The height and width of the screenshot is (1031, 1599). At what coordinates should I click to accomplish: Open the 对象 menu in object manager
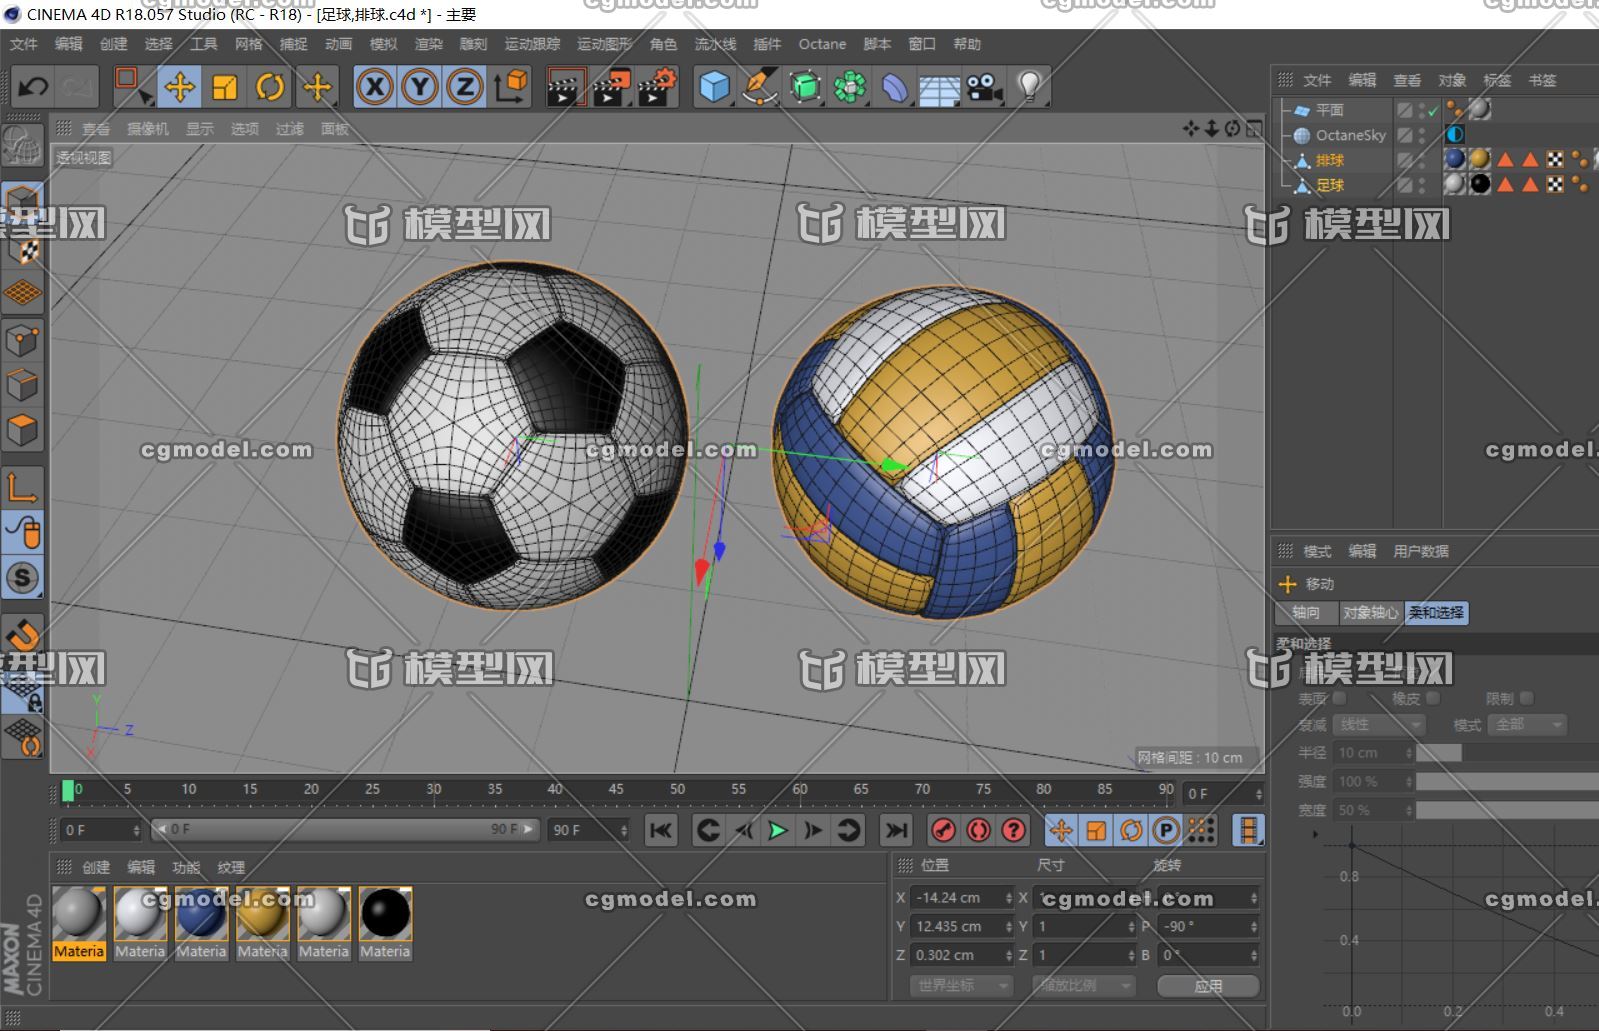(x=1452, y=80)
